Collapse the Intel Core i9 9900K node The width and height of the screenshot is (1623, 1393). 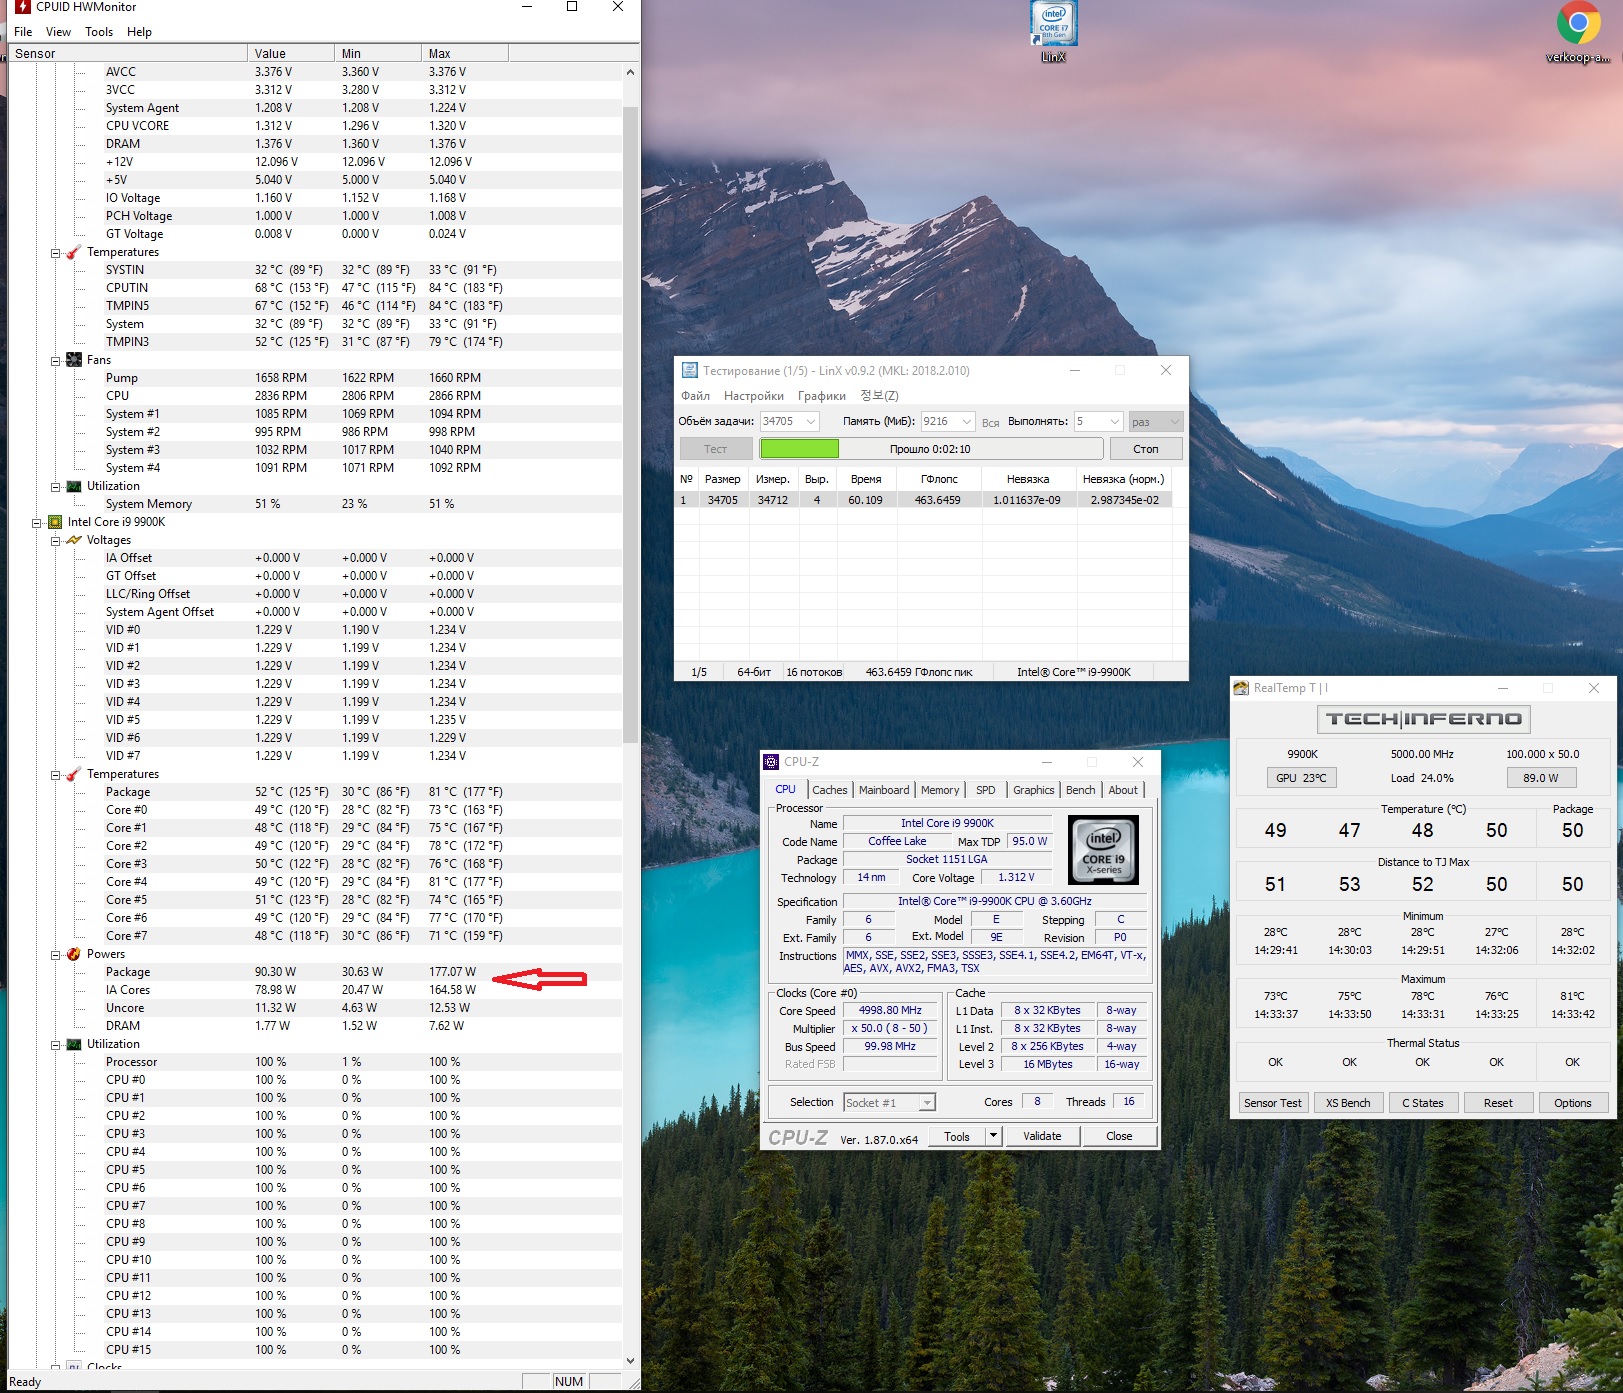click(x=37, y=522)
